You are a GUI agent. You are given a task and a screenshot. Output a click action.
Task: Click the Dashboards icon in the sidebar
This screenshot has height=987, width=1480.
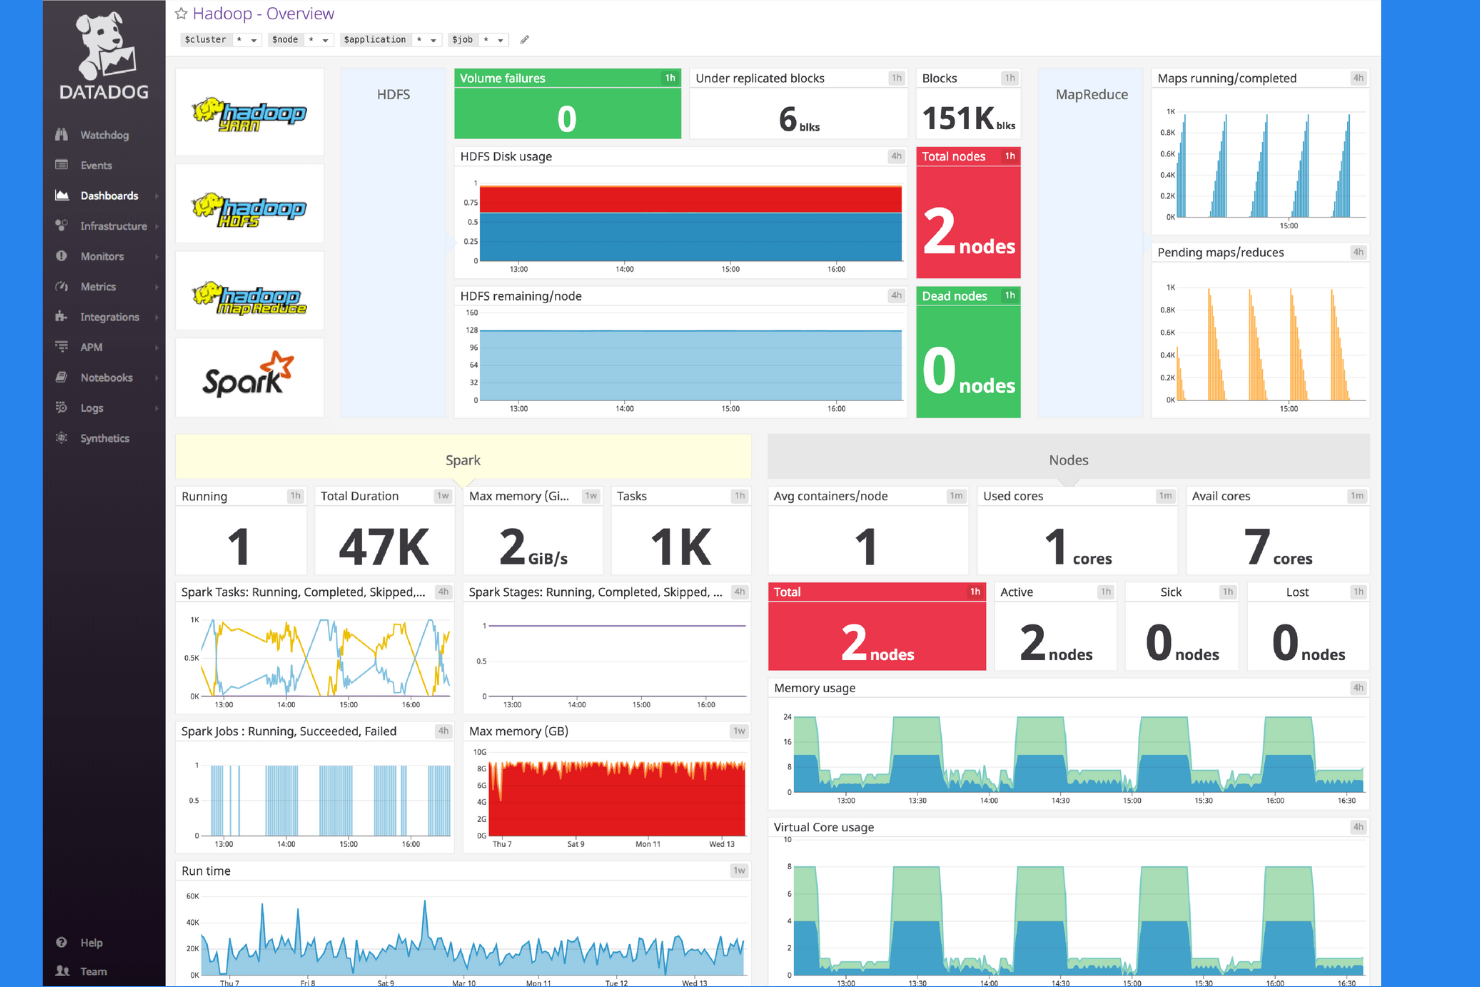click(61, 195)
